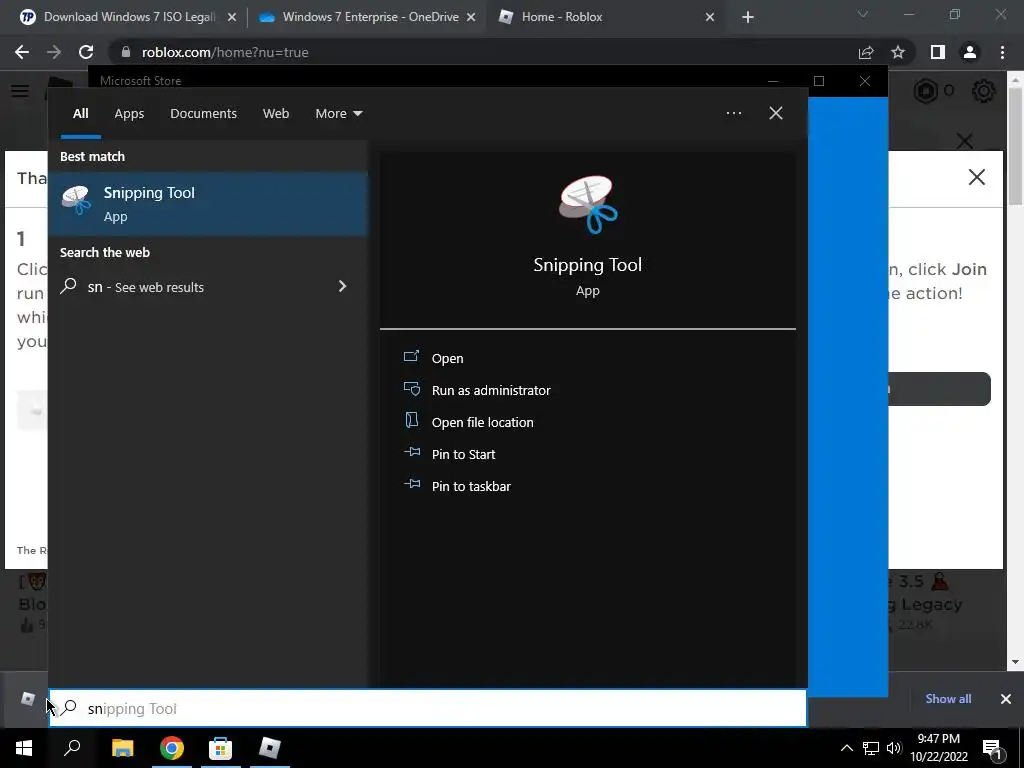Close the Roblox dialog with X

[976, 177]
